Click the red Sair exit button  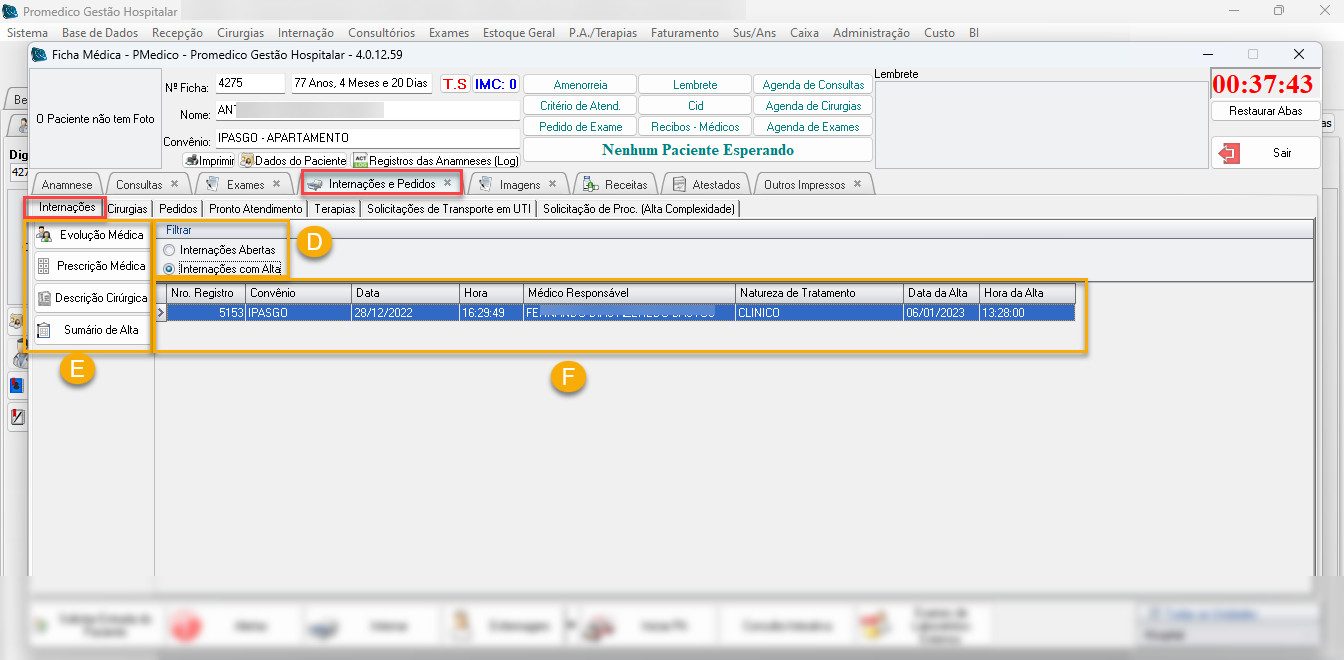(1265, 153)
